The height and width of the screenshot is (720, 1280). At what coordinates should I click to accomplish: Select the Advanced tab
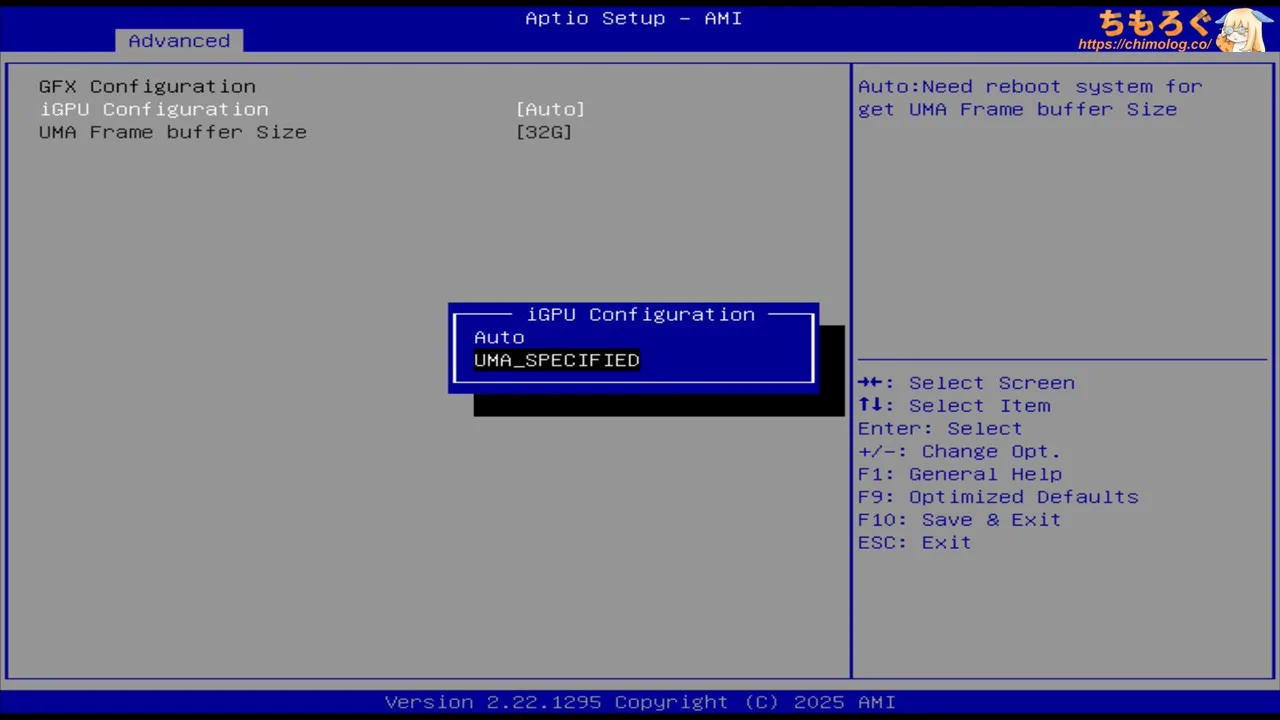coord(179,41)
